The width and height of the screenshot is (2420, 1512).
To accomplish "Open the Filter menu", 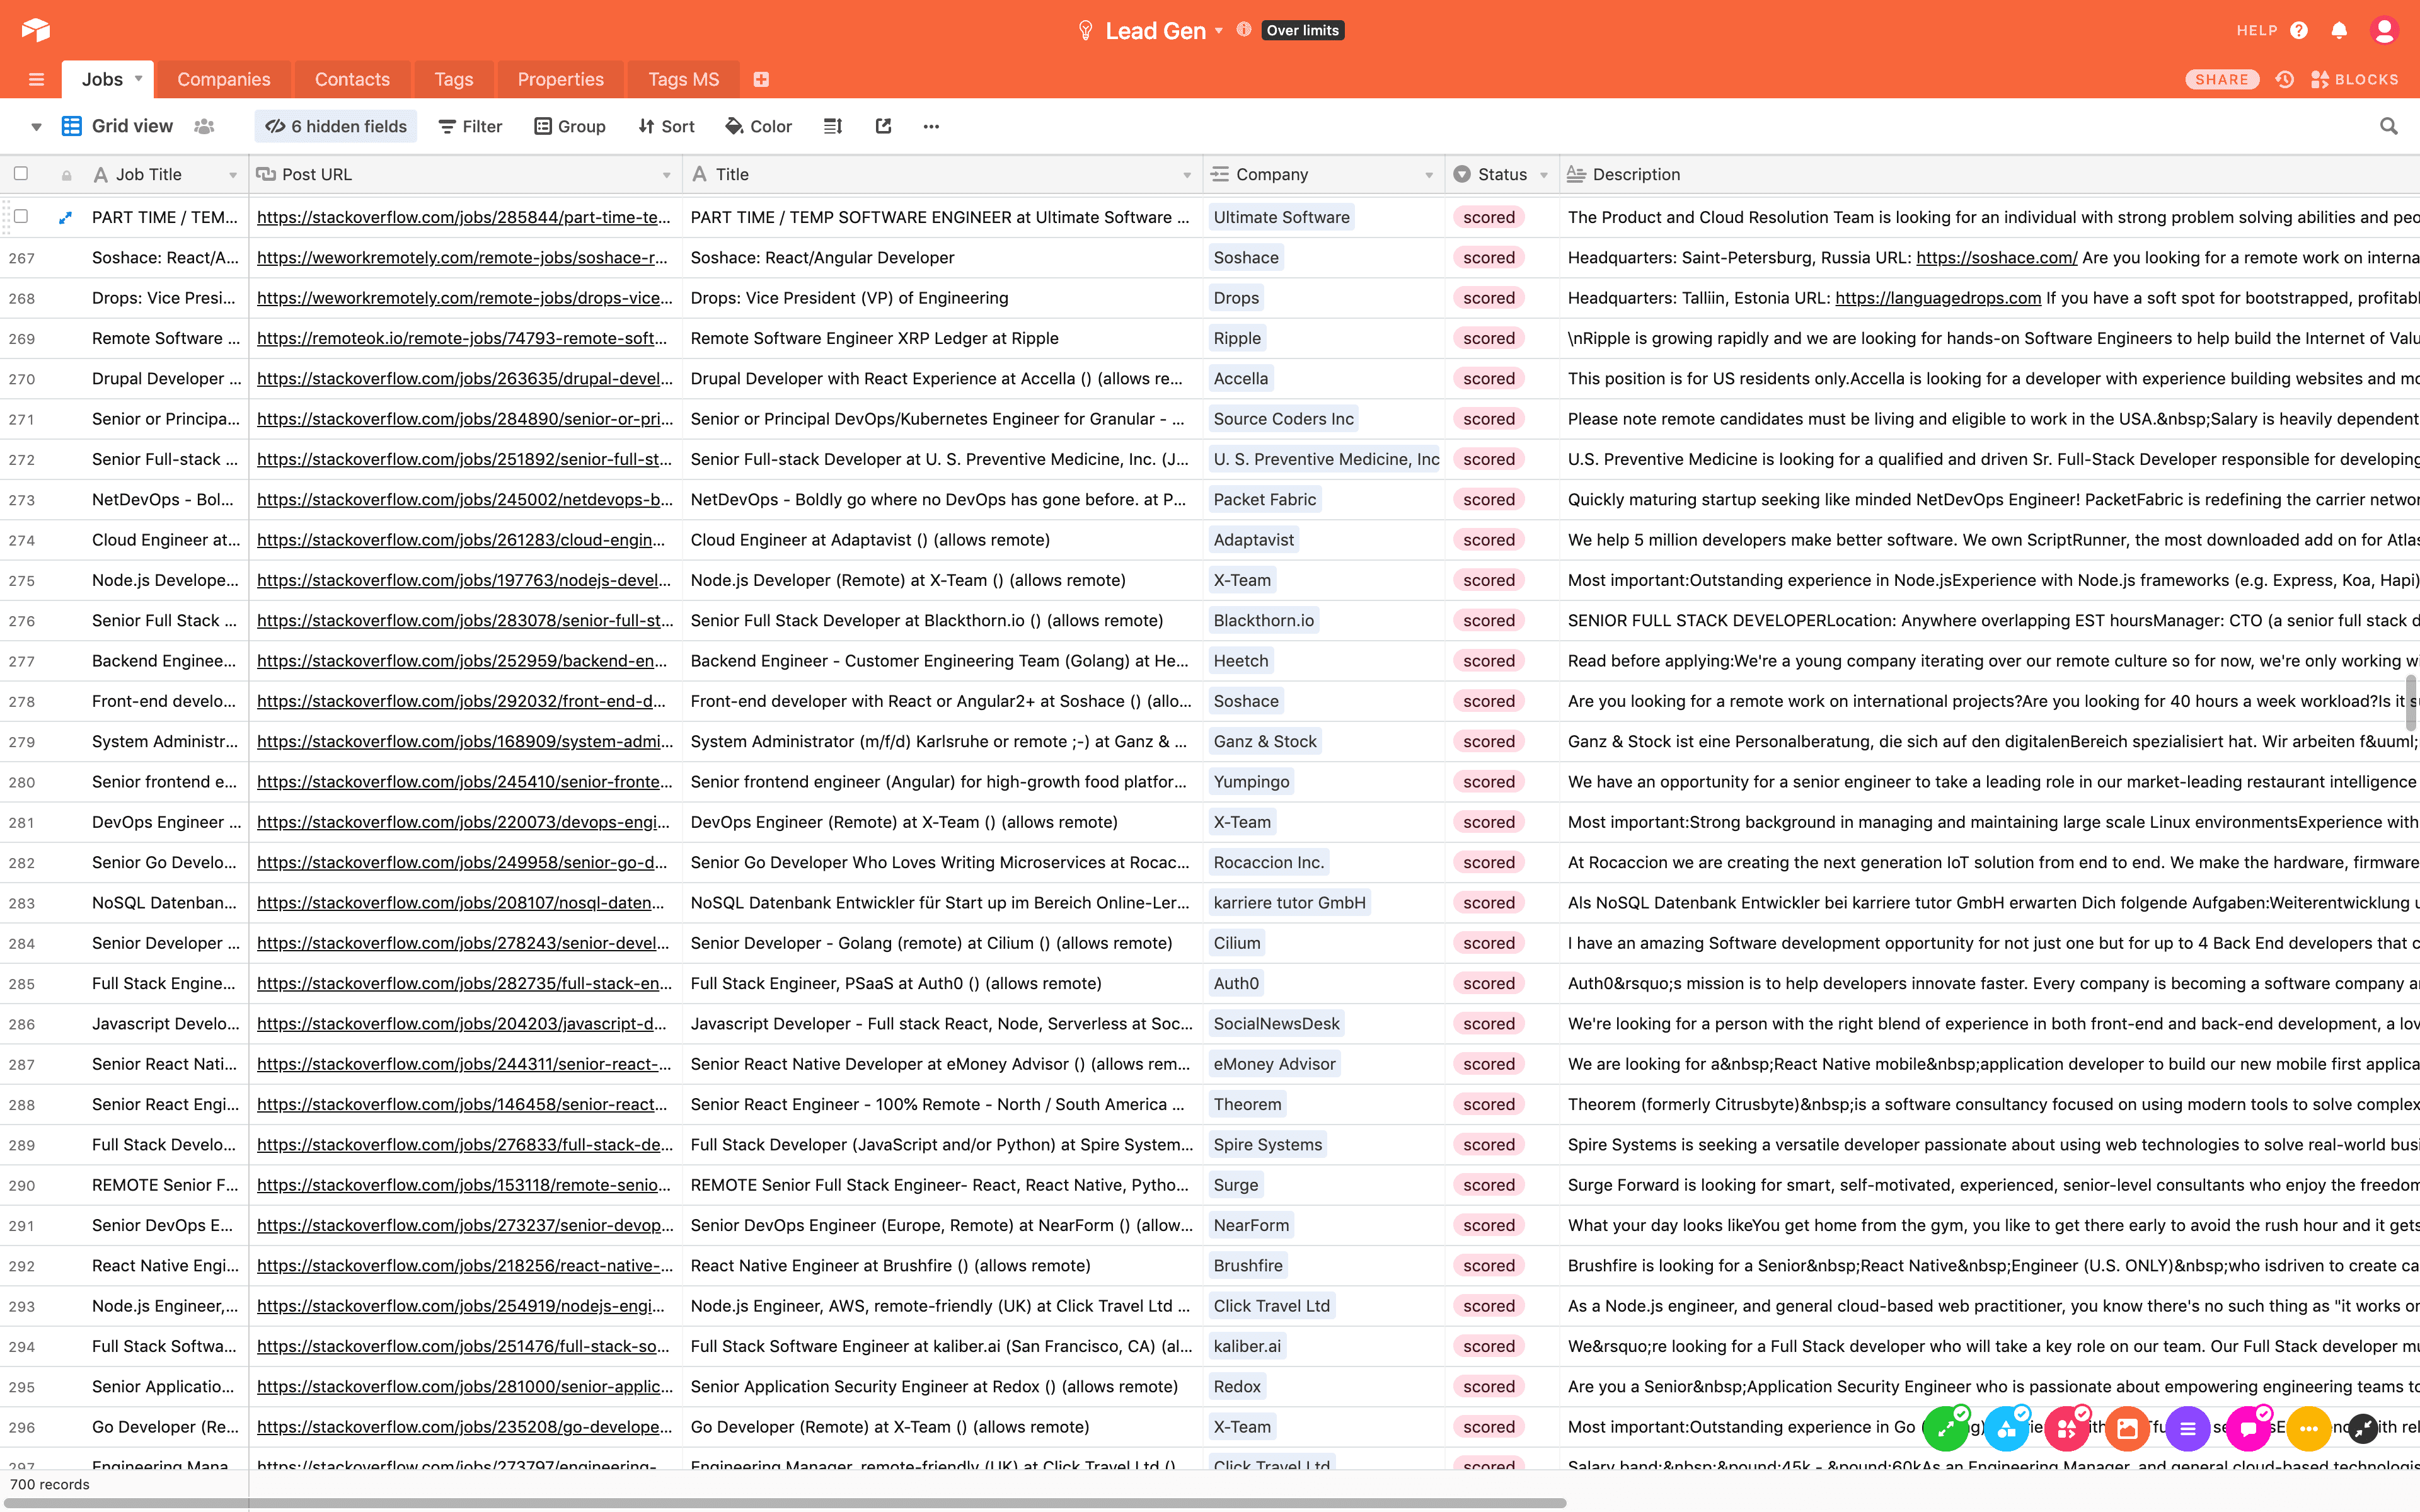I will click(x=470, y=126).
